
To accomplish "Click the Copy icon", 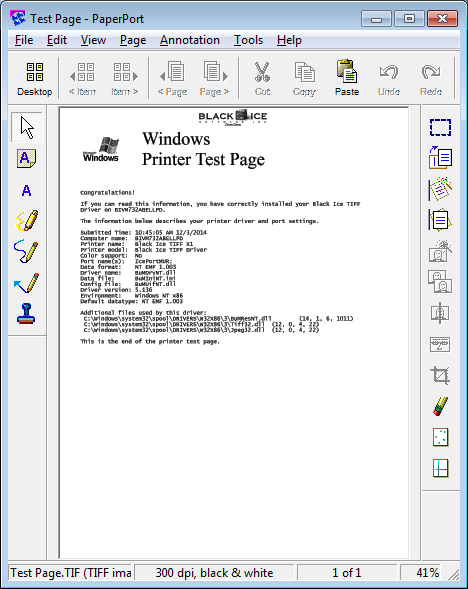I will (x=304, y=79).
